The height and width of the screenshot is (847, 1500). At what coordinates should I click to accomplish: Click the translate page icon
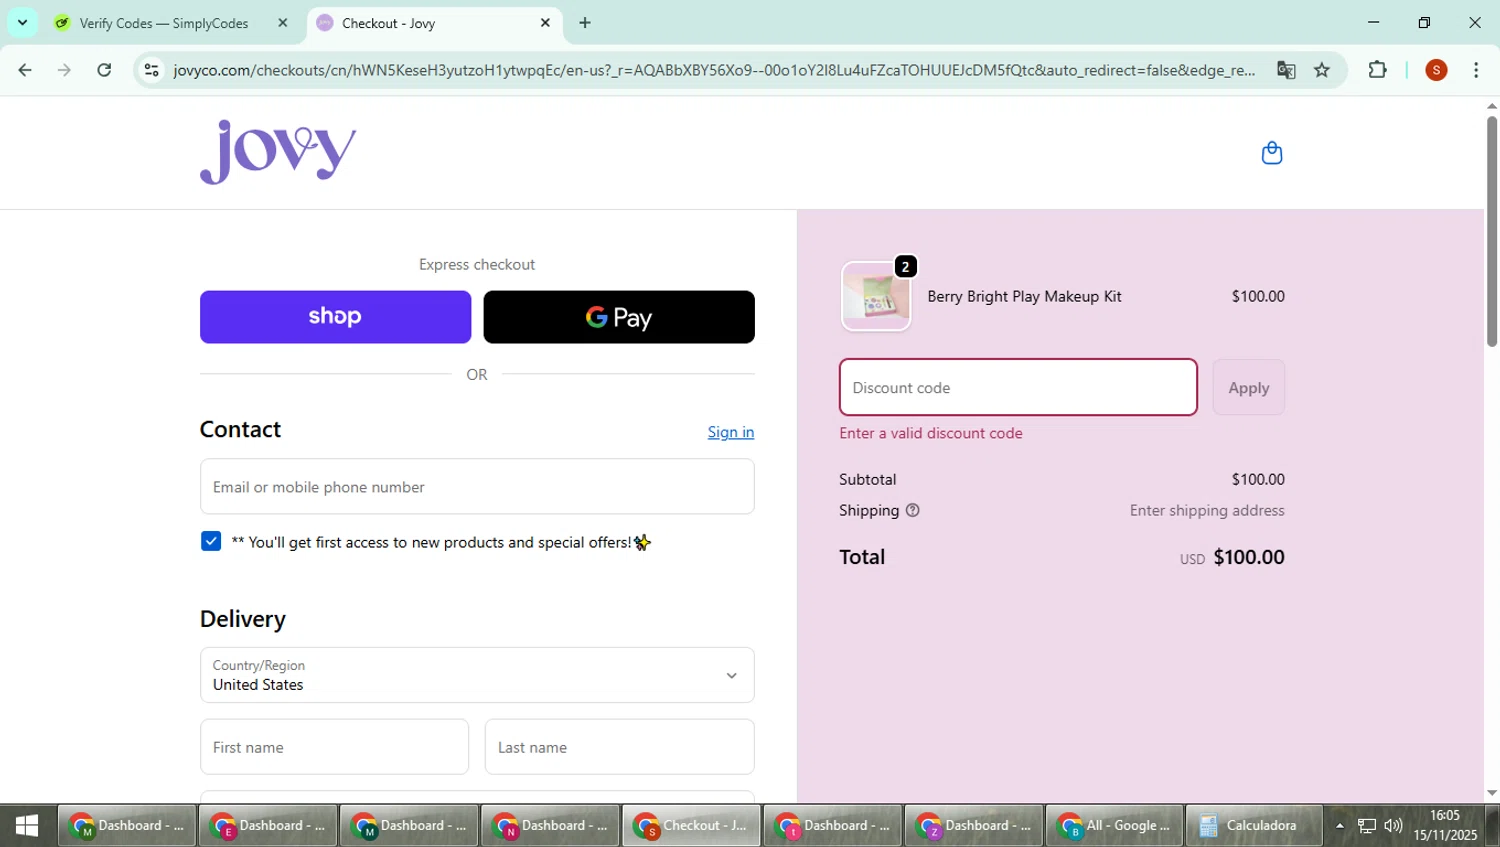[x=1286, y=70]
